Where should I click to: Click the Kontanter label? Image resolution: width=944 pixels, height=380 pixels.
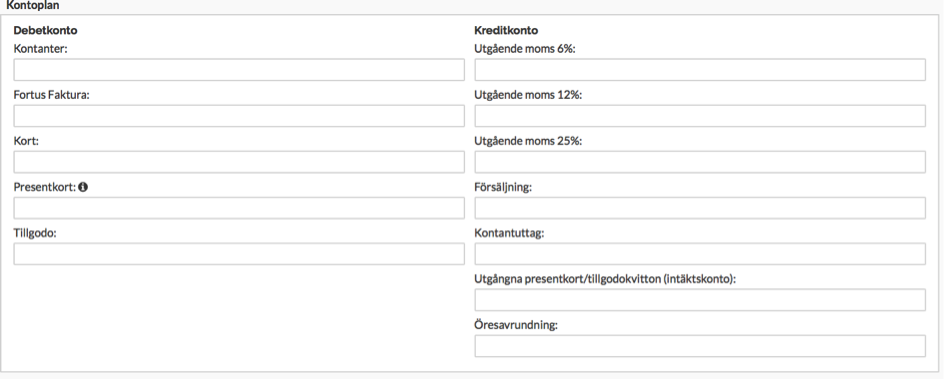(x=41, y=49)
